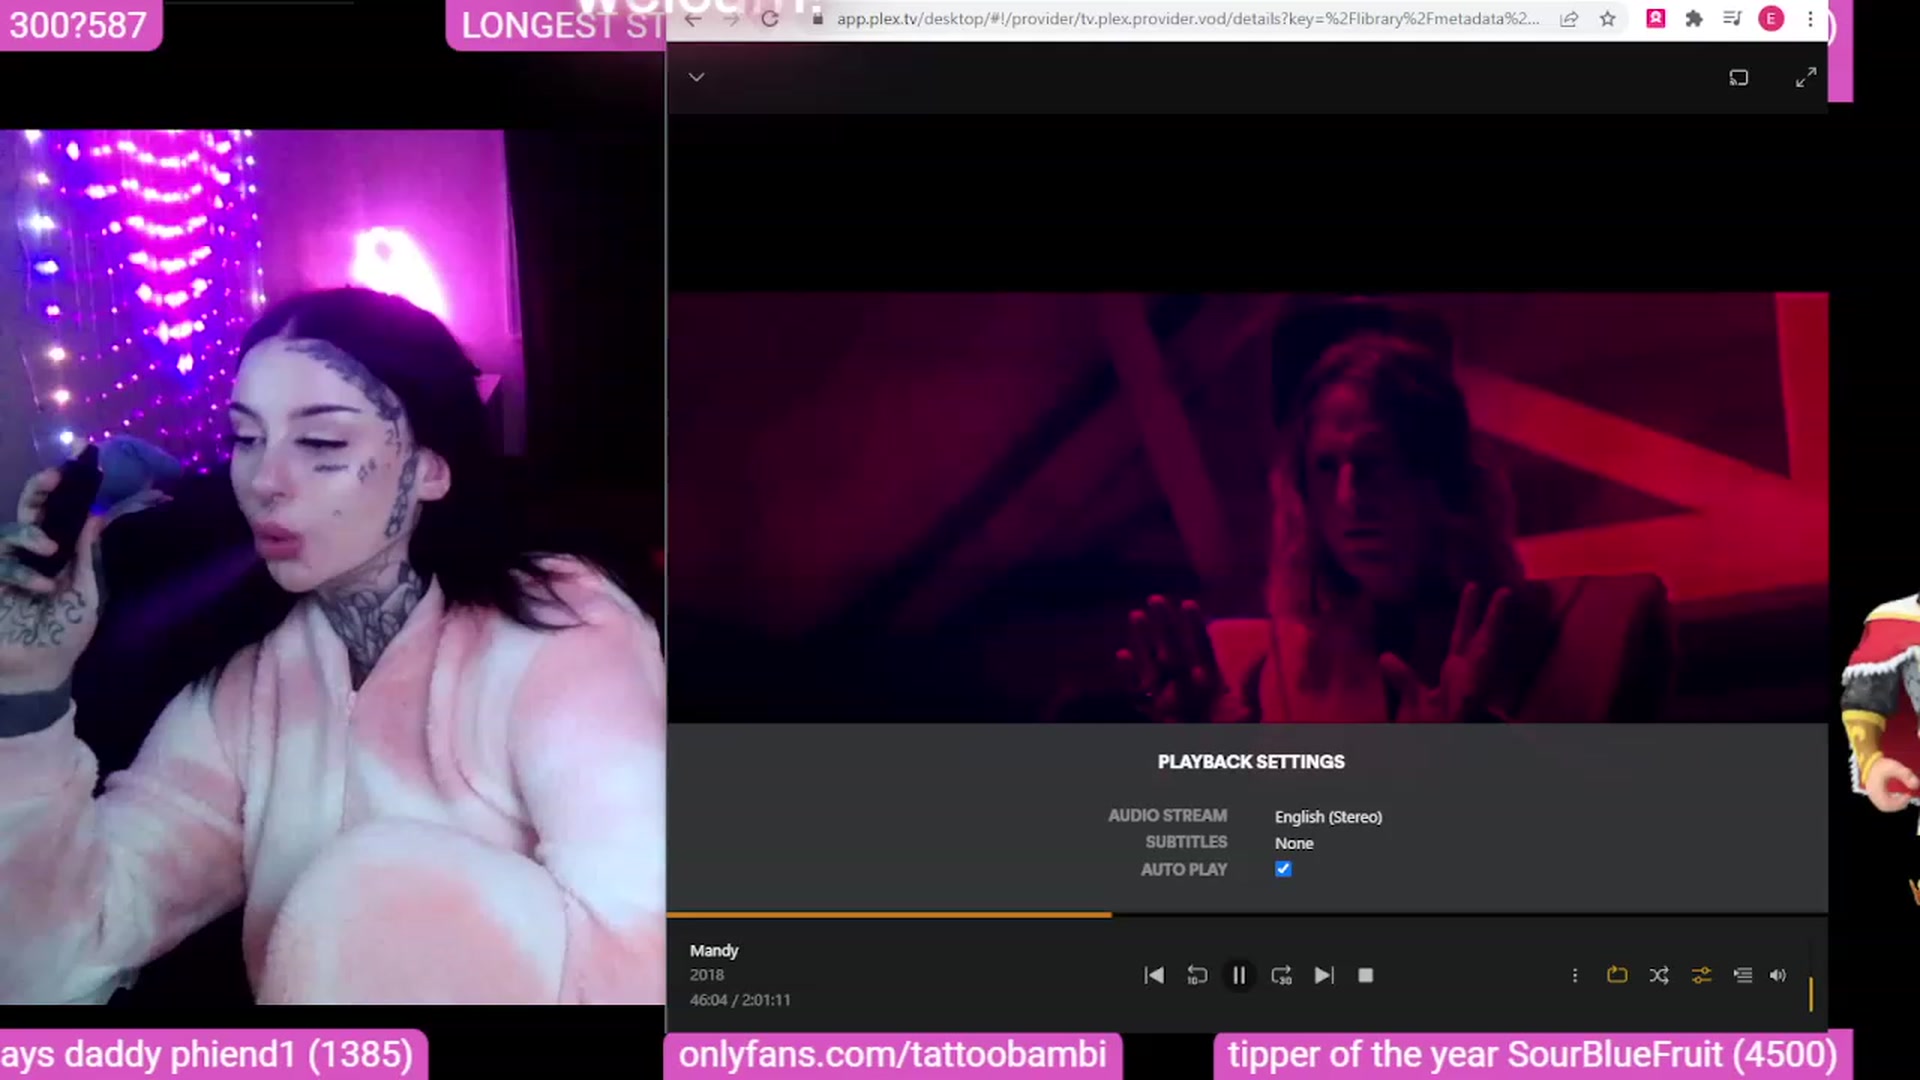Image resolution: width=1920 pixels, height=1080 pixels.
Task: Click the Mandy movie title in player
Action: (x=714, y=950)
